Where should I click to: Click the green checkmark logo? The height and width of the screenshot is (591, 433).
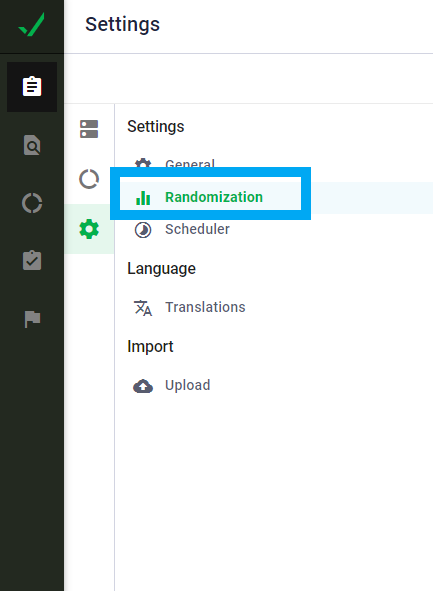(32, 24)
